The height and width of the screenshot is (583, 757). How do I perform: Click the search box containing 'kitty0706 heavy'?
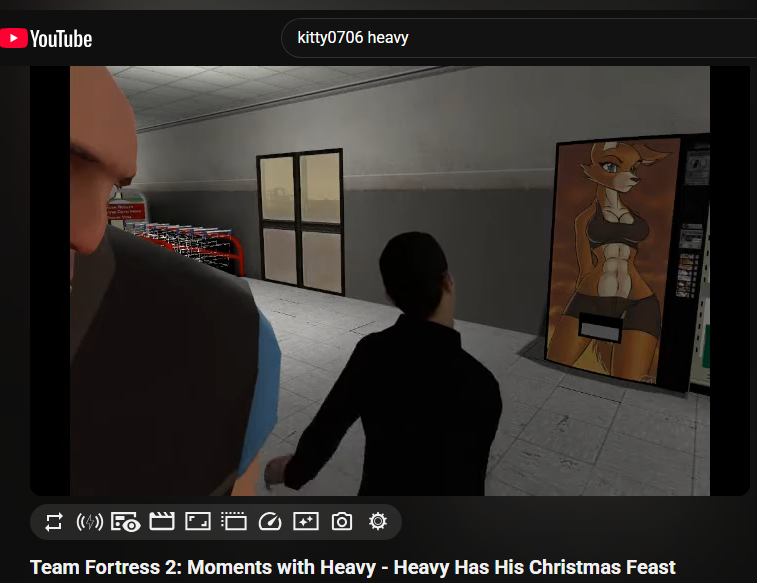click(x=500, y=38)
